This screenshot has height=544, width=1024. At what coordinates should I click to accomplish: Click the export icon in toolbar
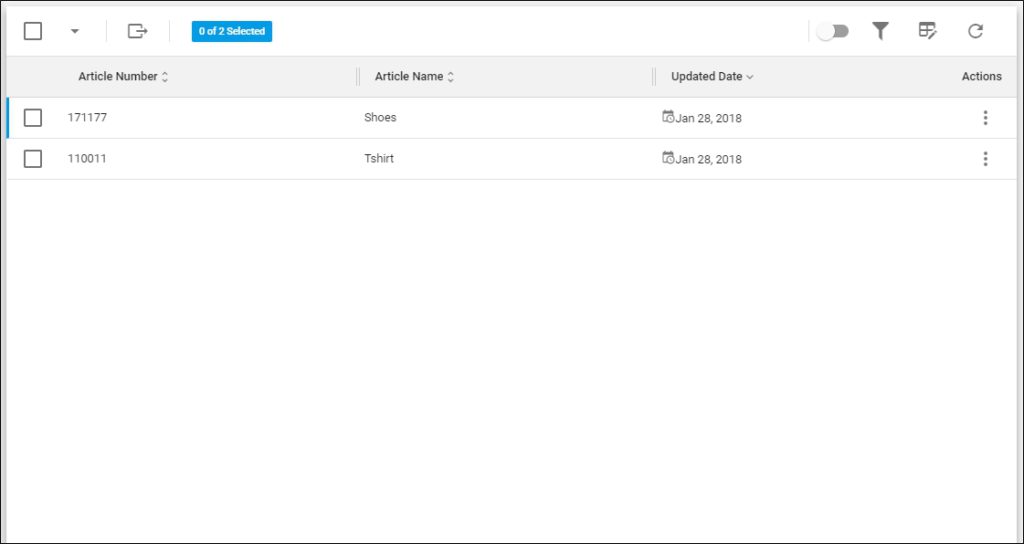(x=137, y=31)
